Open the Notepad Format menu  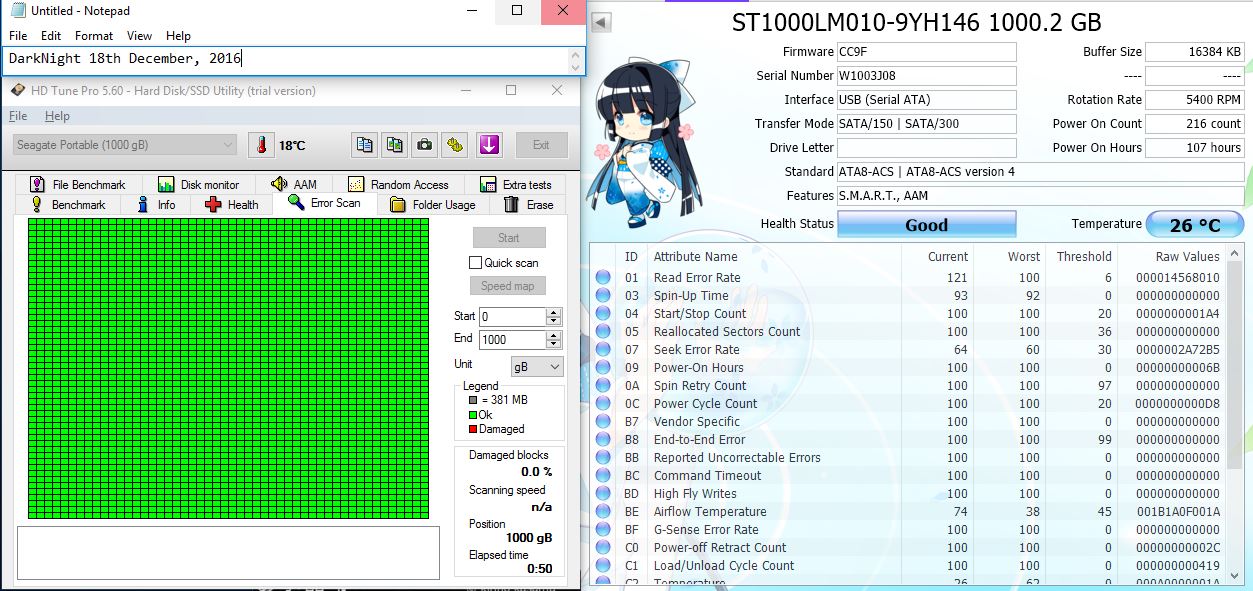tap(94, 36)
